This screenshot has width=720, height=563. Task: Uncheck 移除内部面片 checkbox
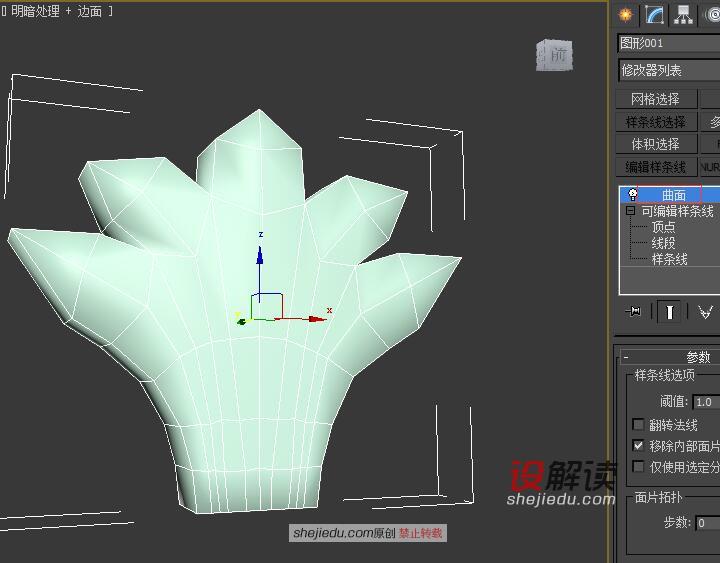639,446
